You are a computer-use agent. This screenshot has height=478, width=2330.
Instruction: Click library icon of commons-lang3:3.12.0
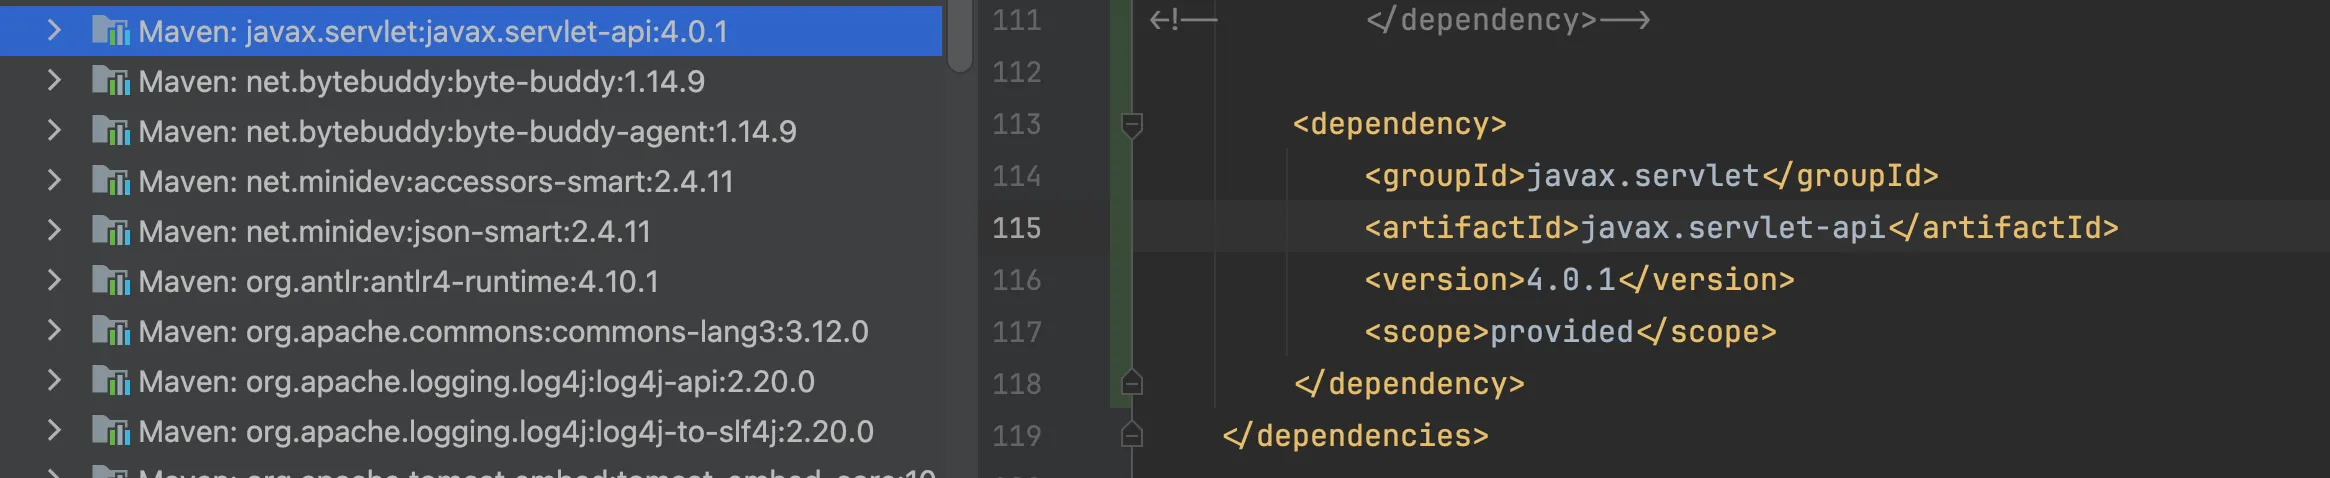(x=111, y=331)
